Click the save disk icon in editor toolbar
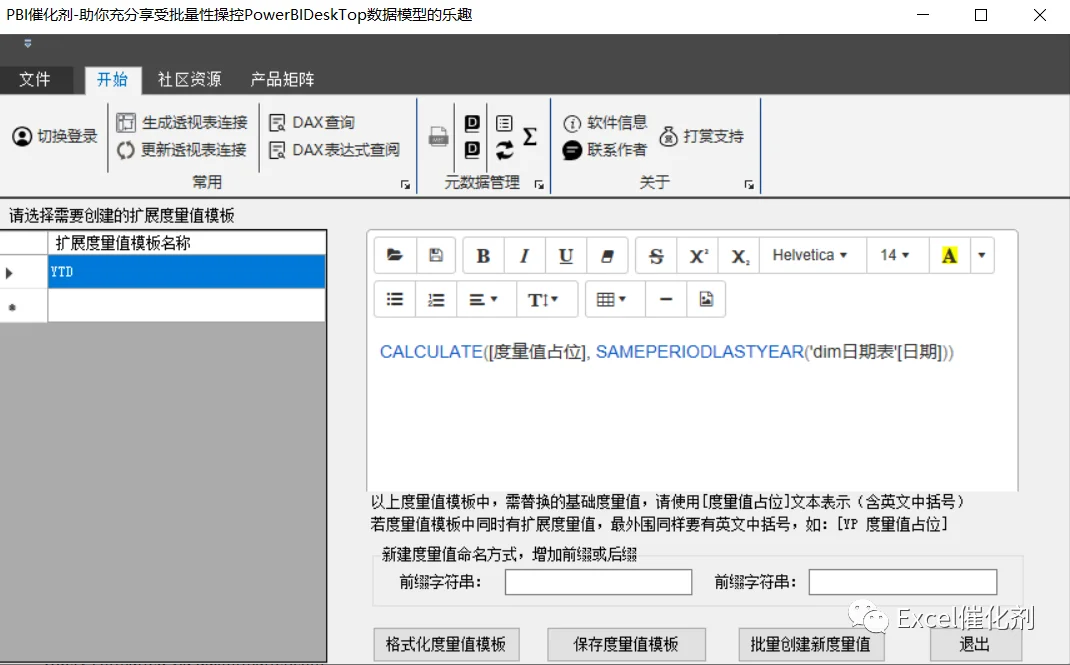The width and height of the screenshot is (1070, 665). [436, 255]
